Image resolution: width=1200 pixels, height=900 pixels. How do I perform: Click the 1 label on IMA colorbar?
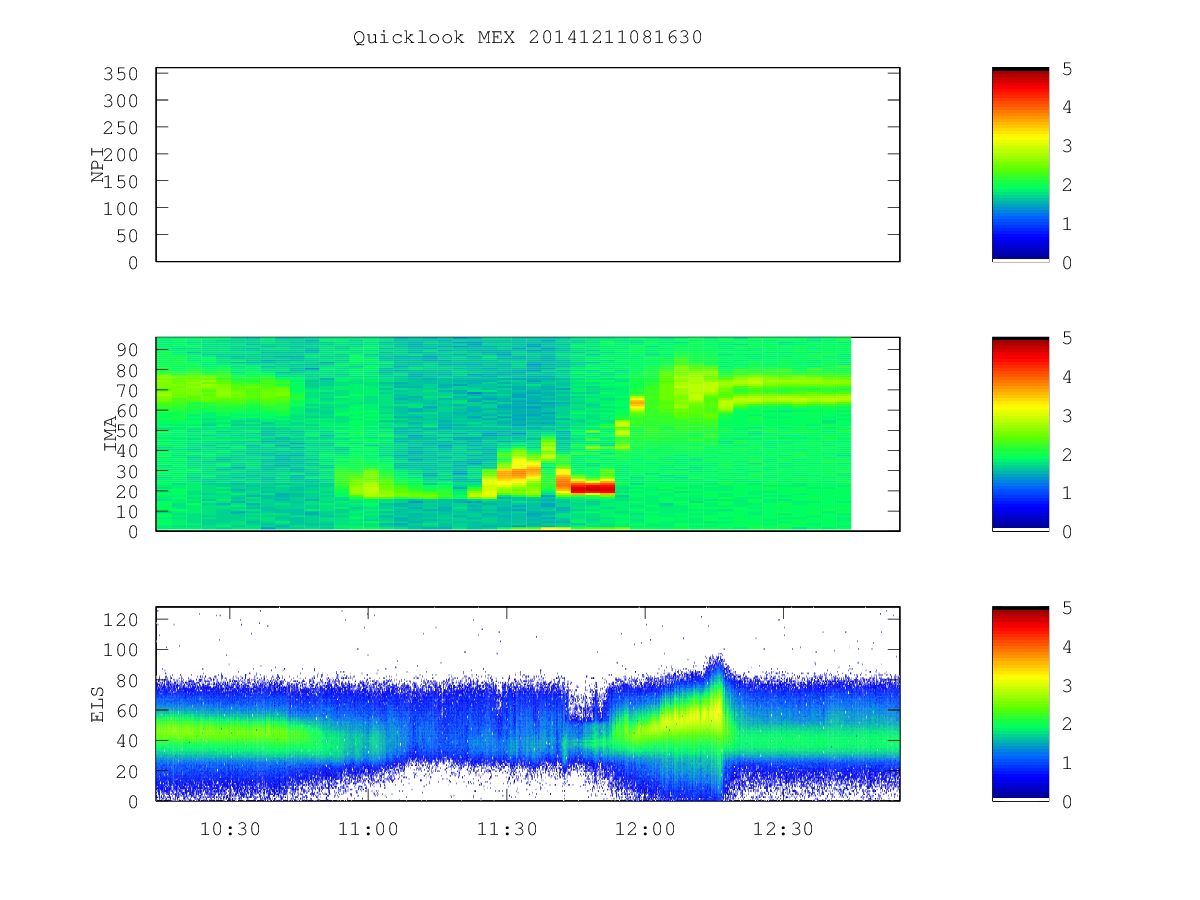pyautogui.click(x=1068, y=494)
